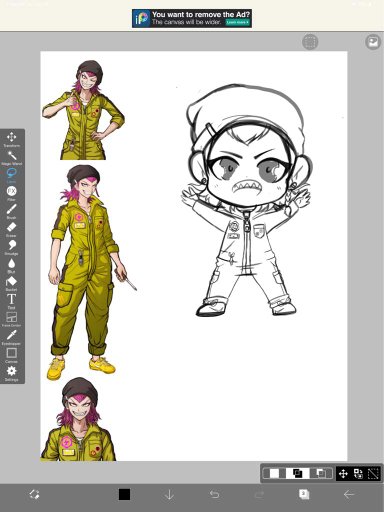Choose the Filter (FX) tool

[11, 193]
